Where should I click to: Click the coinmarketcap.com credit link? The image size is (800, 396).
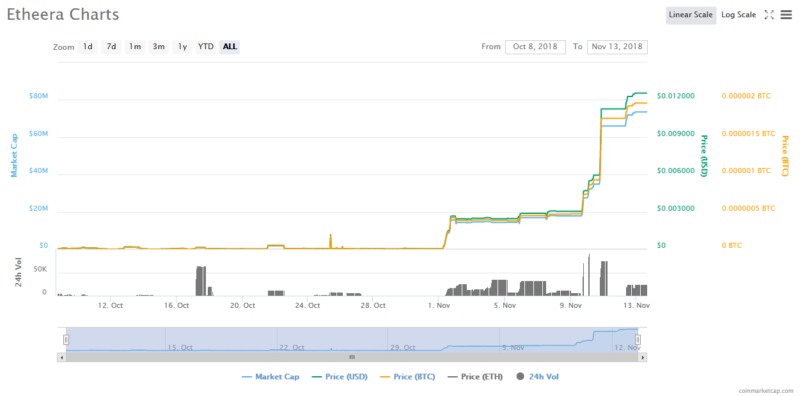(766, 390)
